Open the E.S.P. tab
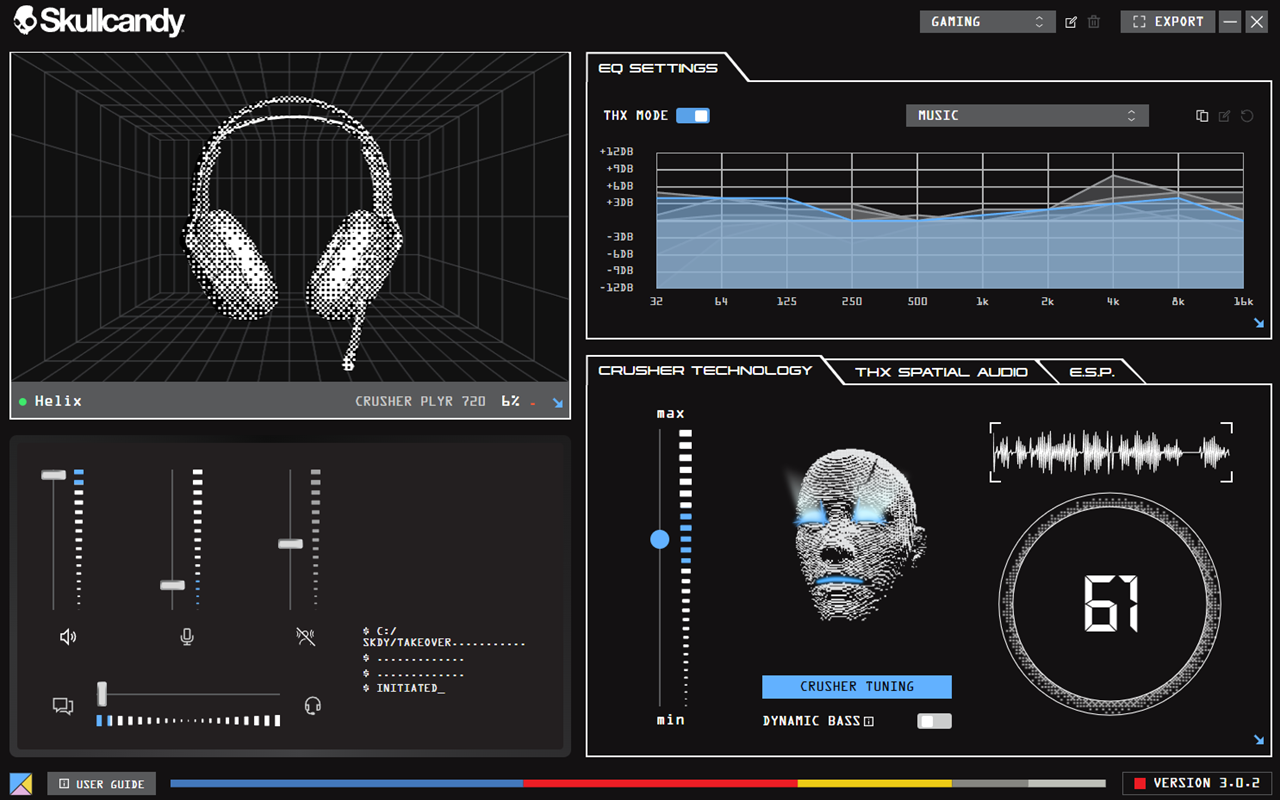1280x800 pixels. coord(1092,372)
